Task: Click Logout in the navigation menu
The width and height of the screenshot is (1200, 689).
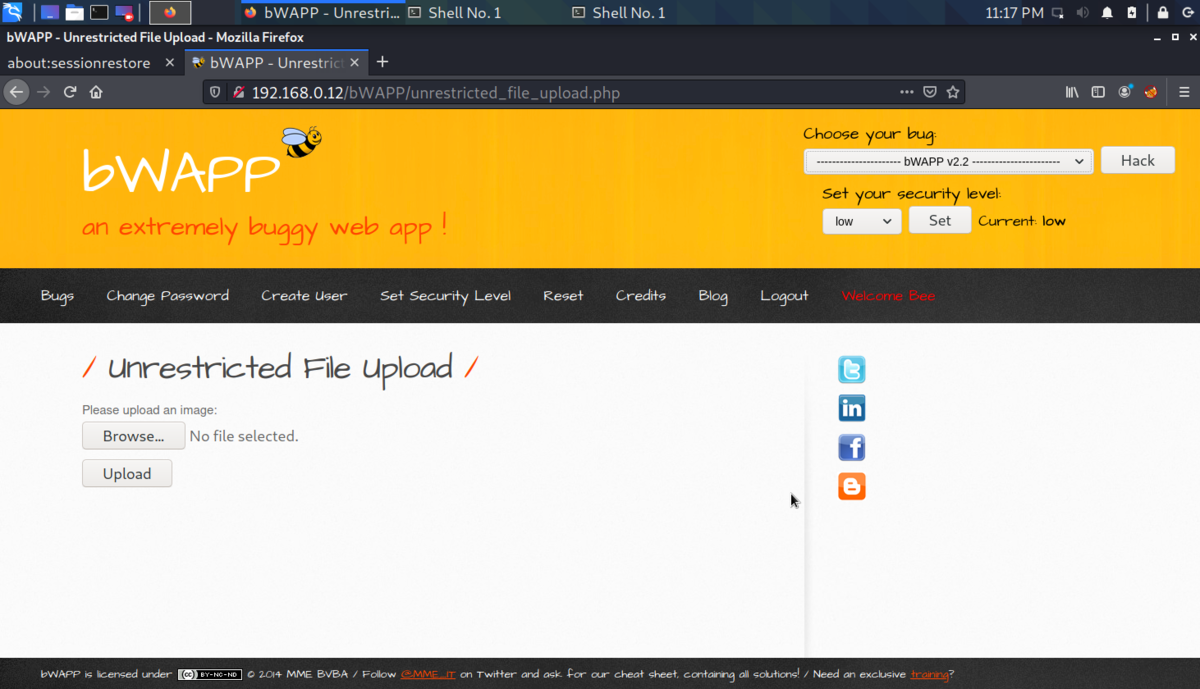Action: coord(784,296)
